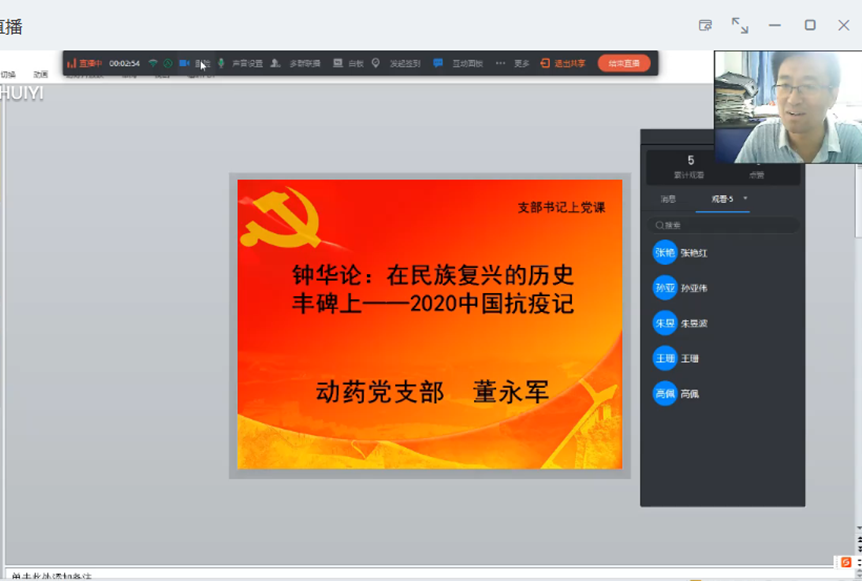Image resolution: width=862 pixels, height=581 pixels.
Task: Toggle the 互动面板 interaction panel
Action: 467,63
